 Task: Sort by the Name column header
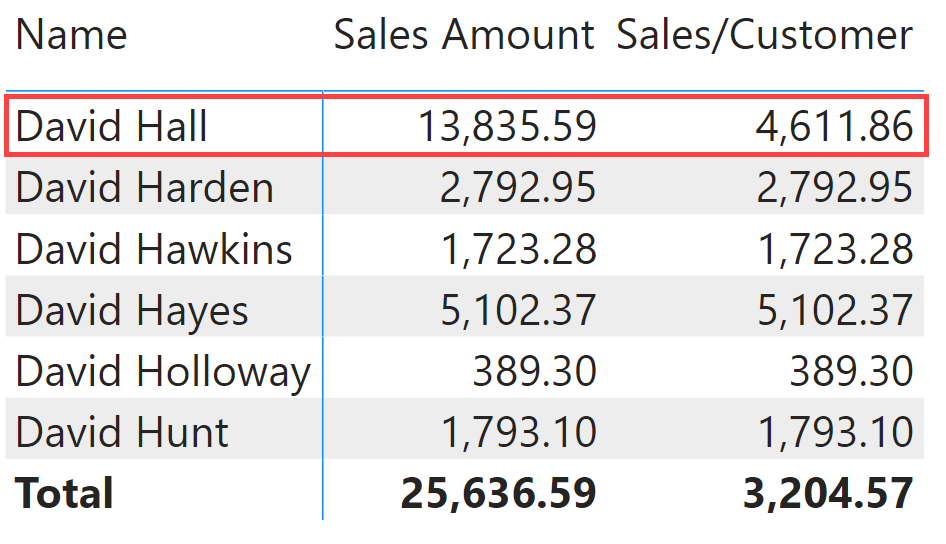pyautogui.click(x=71, y=35)
